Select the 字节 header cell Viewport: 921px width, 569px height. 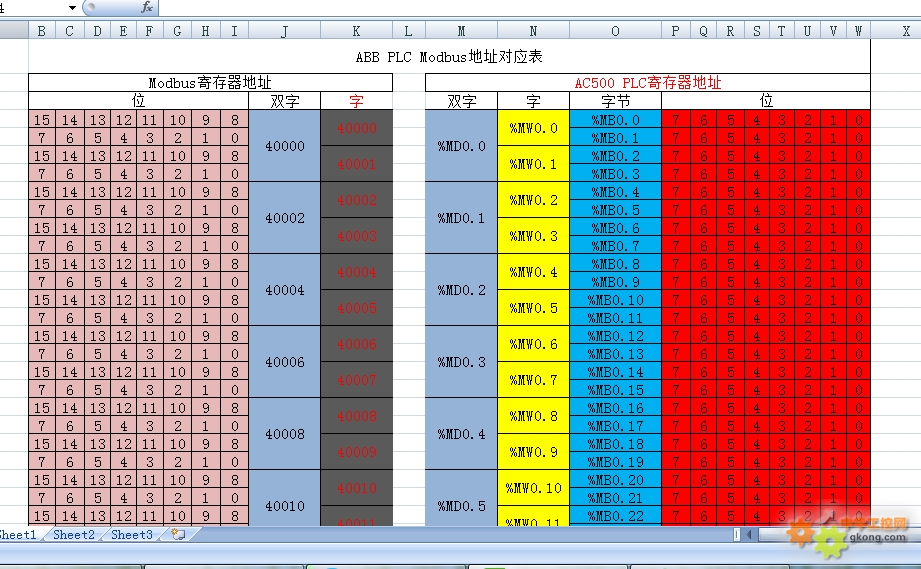coord(615,101)
